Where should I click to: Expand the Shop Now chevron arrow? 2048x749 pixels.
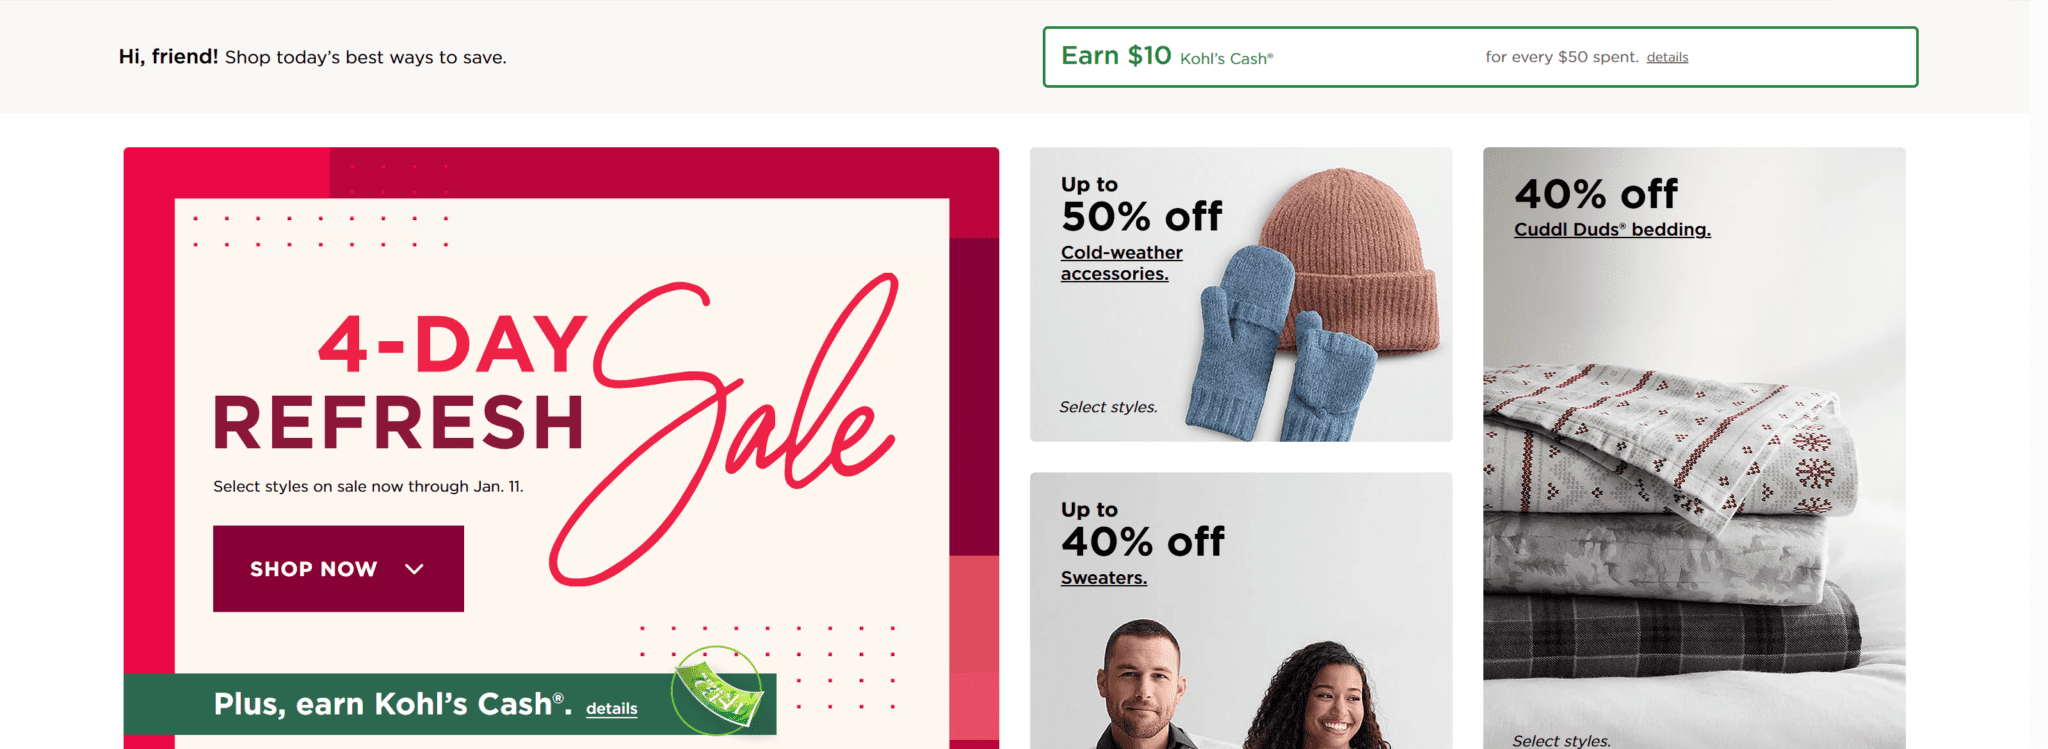coord(414,569)
